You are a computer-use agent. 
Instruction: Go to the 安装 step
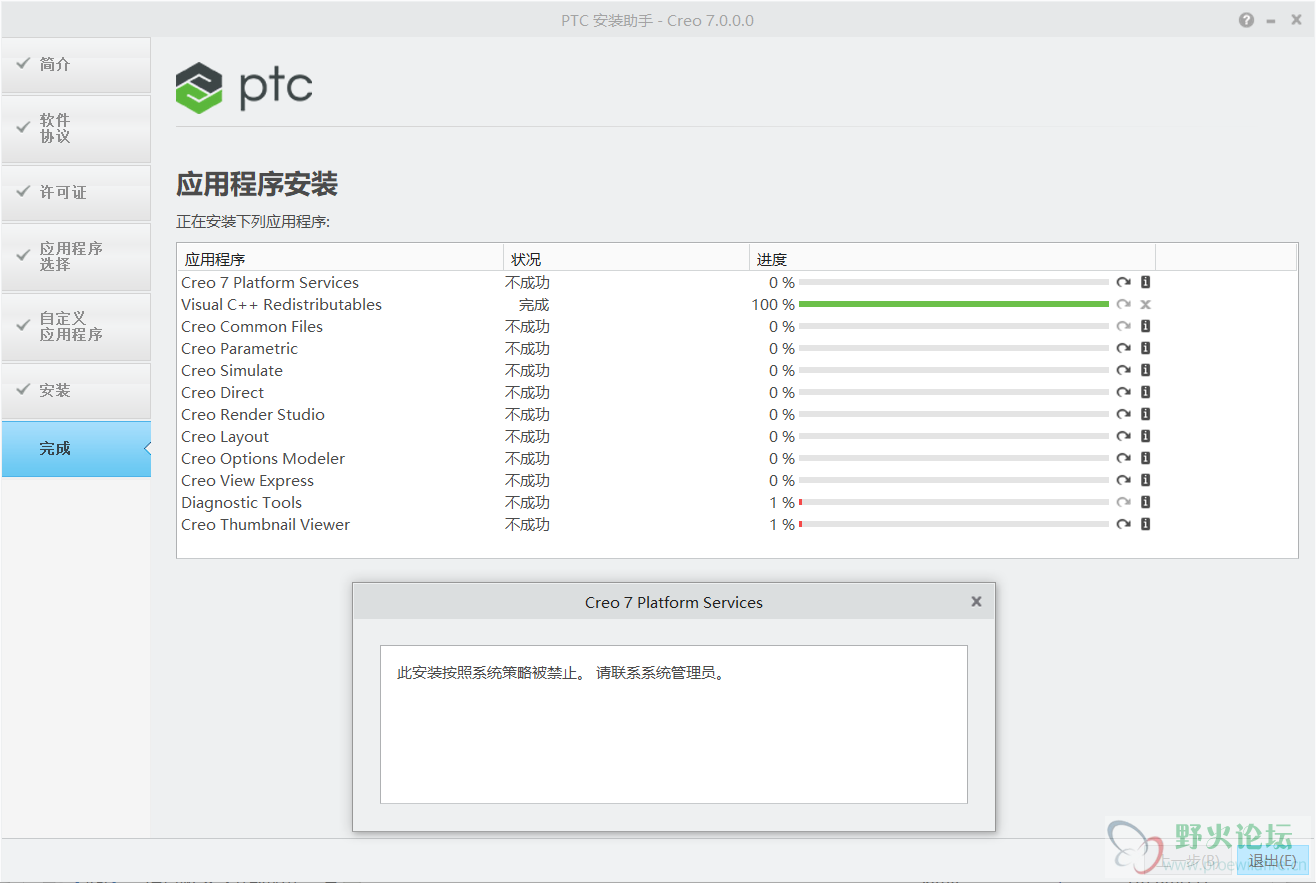coord(76,391)
